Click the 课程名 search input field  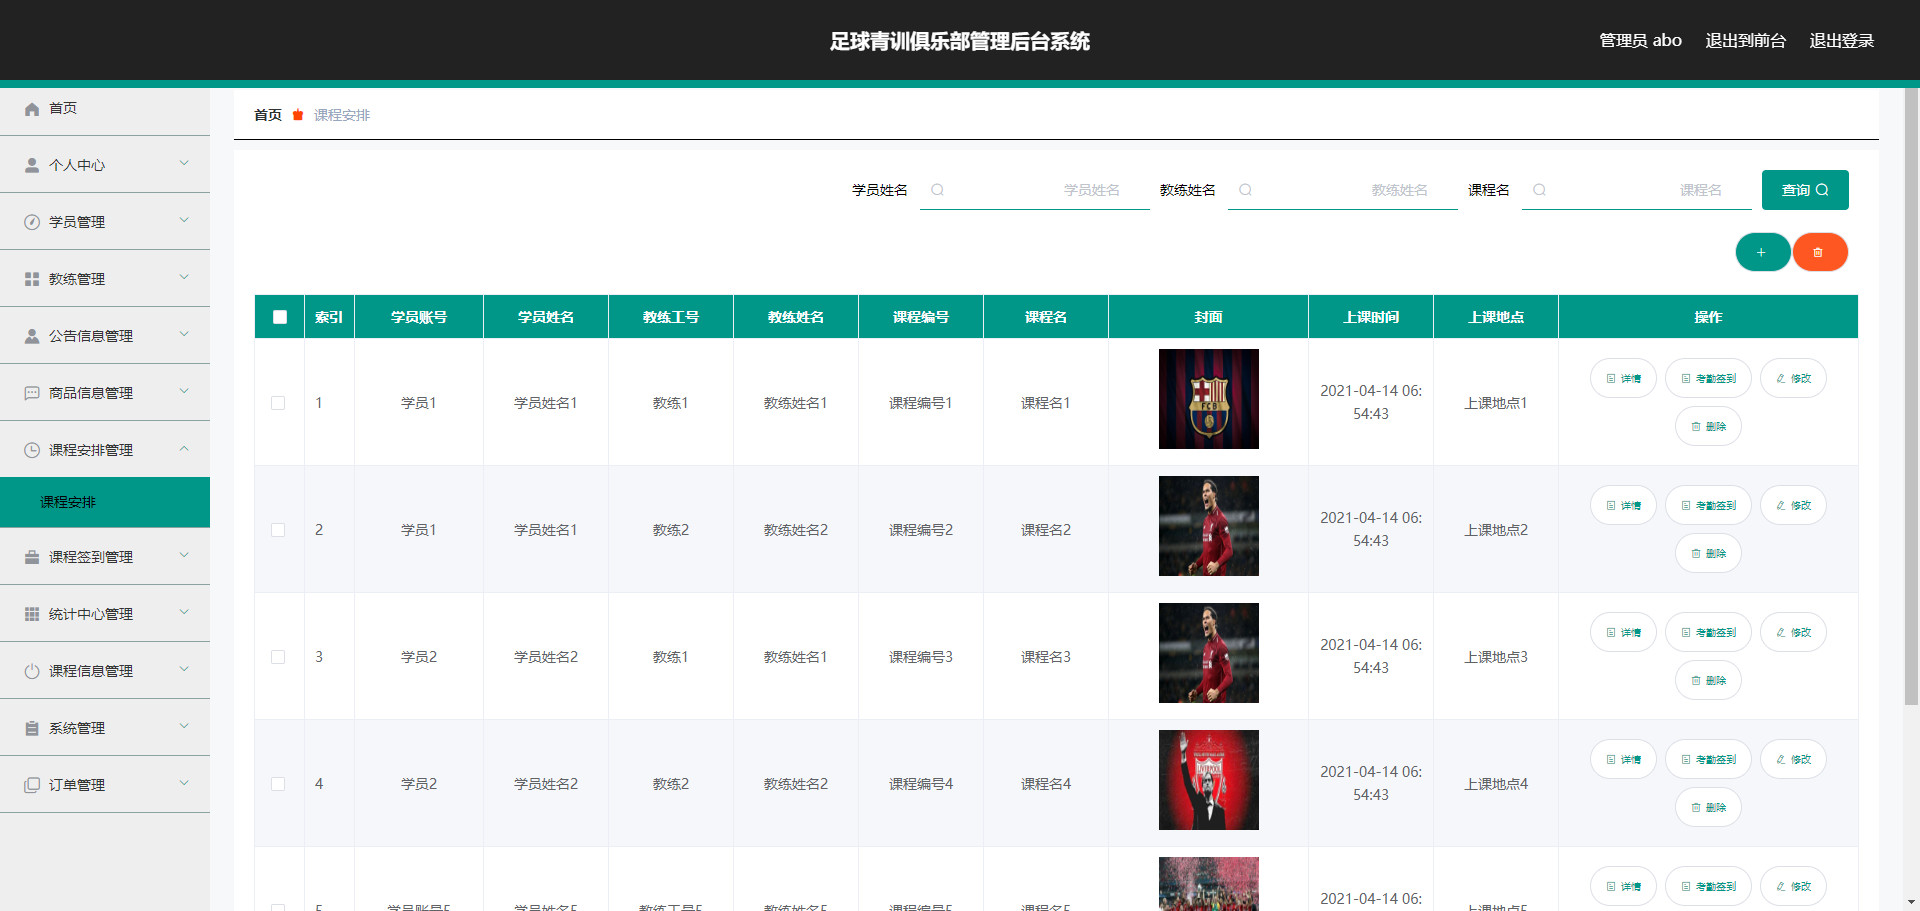pos(1637,190)
